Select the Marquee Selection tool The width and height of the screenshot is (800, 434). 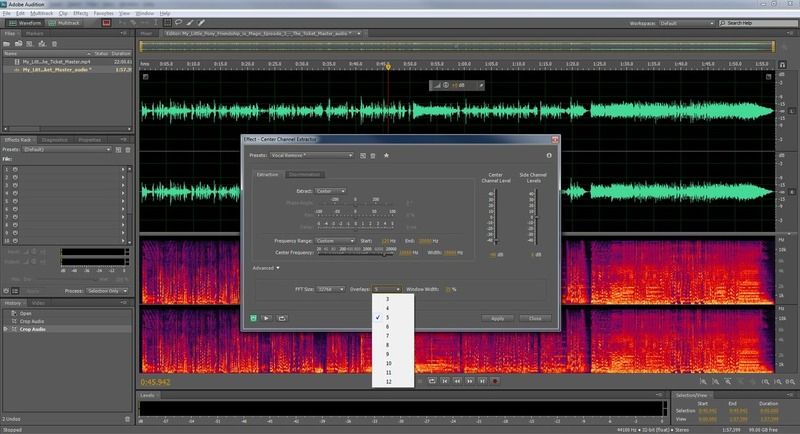[167, 23]
